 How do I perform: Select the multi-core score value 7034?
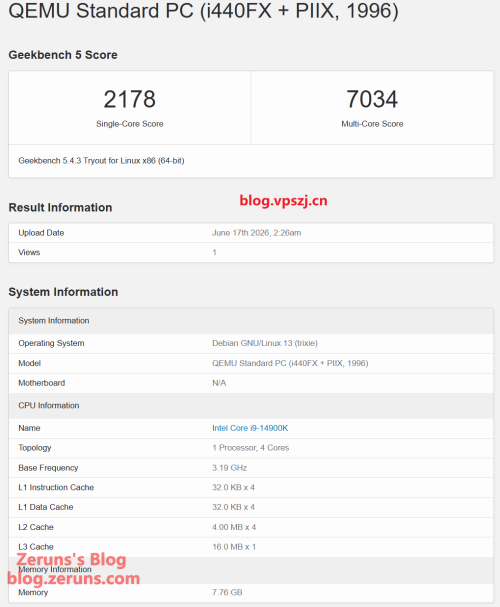pyautogui.click(x=372, y=99)
